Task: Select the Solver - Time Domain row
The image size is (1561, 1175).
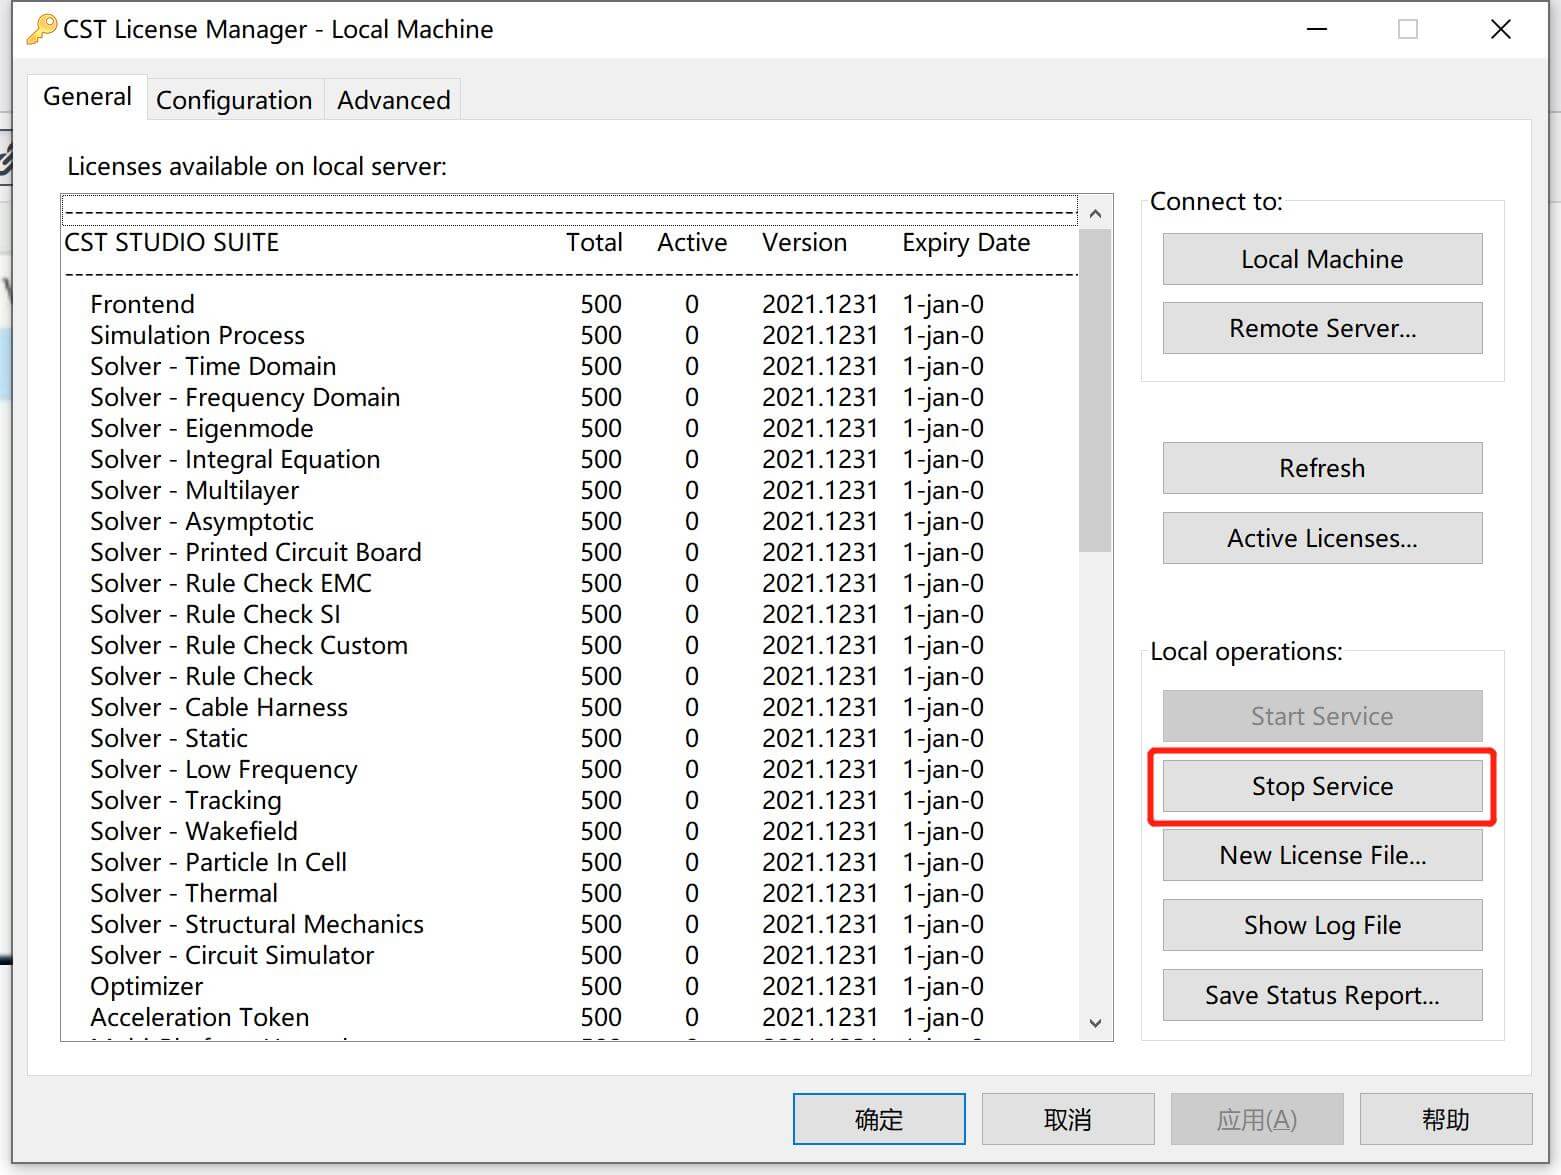Action: pos(213,366)
